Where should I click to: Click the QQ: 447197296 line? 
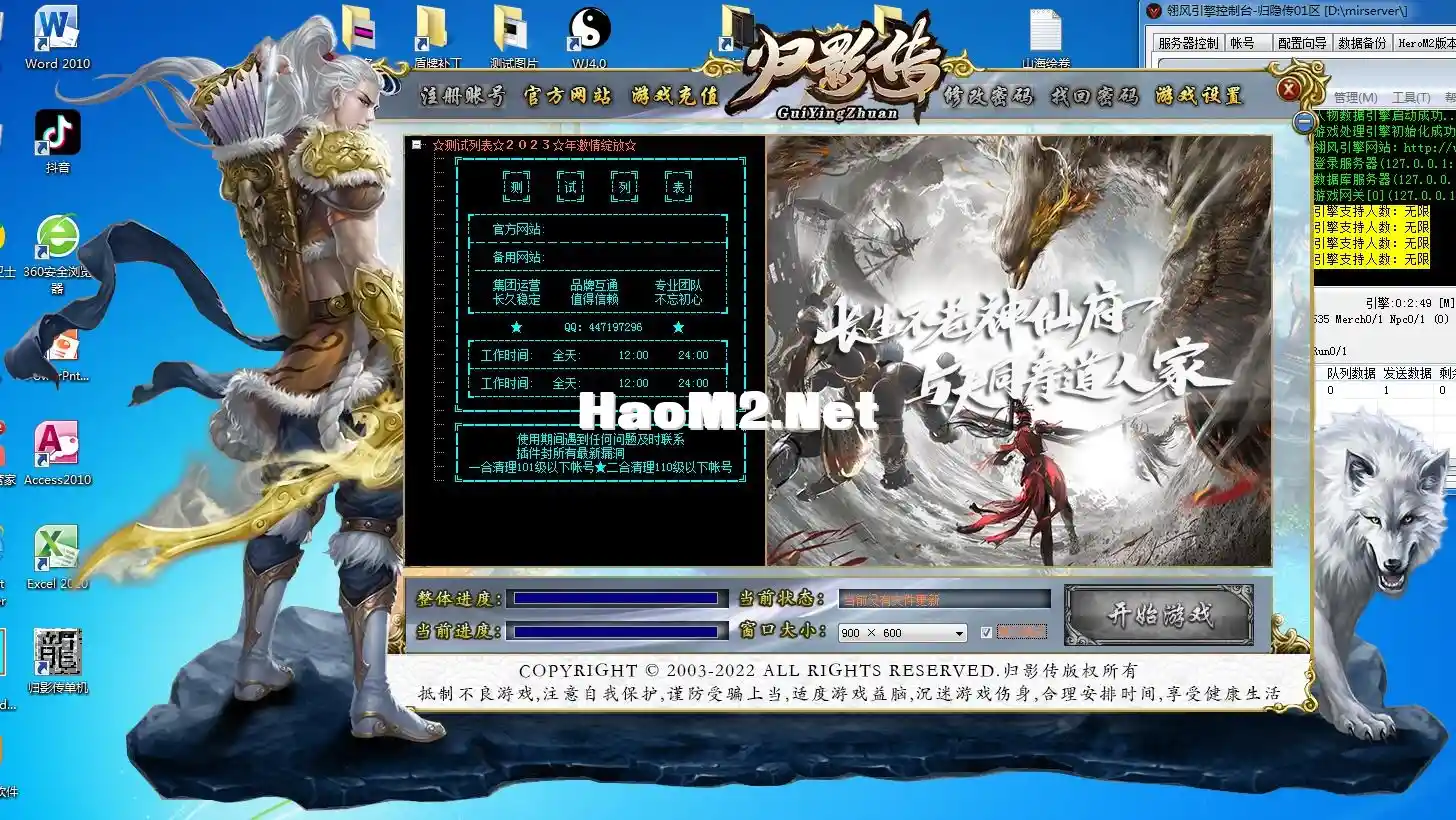pyautogui.click(x=603, y=327)
